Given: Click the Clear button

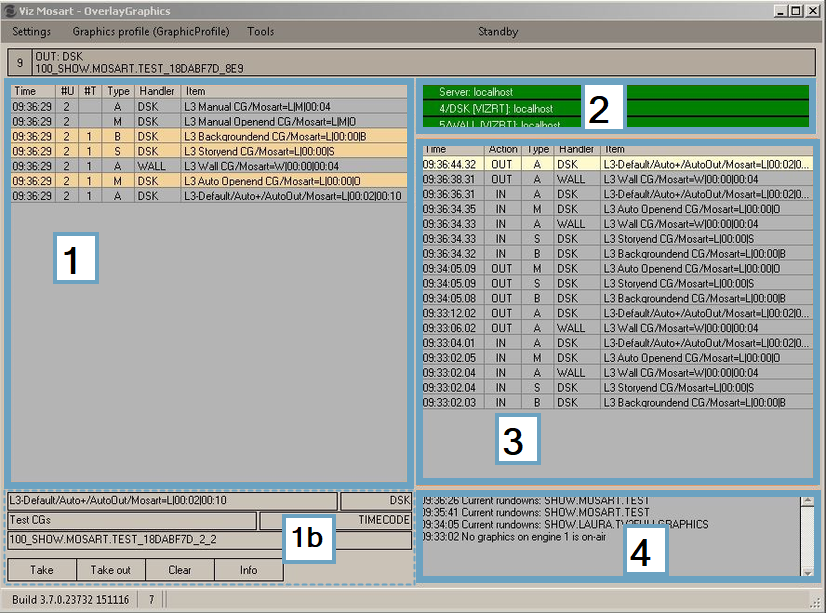Looking at the screenshot, I should [179, 570].
